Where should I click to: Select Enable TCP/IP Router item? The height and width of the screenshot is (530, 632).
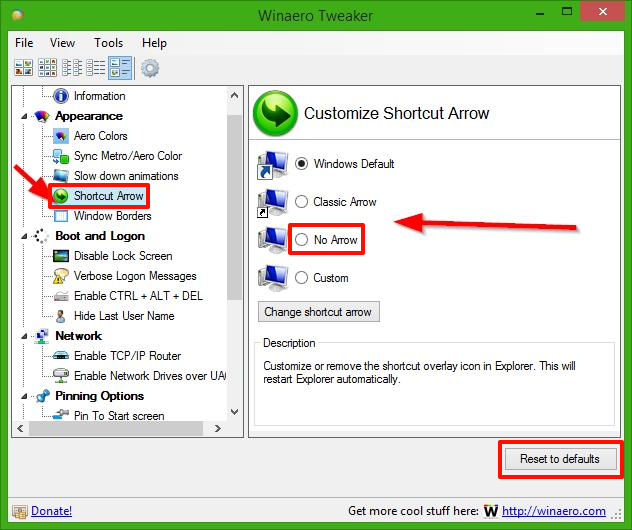tap(128, 356)
